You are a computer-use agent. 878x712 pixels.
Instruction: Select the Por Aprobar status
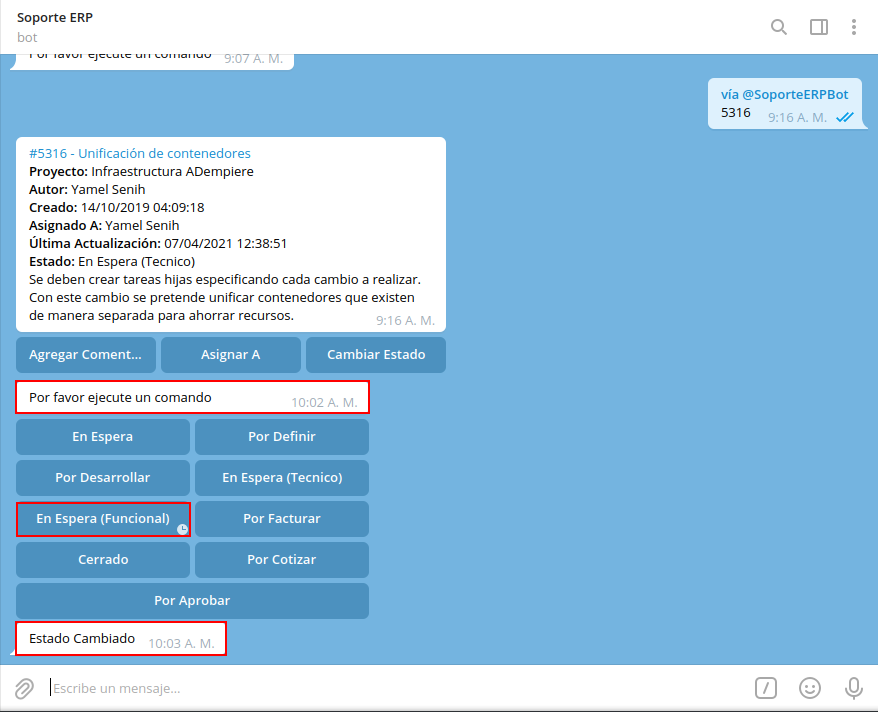coord(192,601)
